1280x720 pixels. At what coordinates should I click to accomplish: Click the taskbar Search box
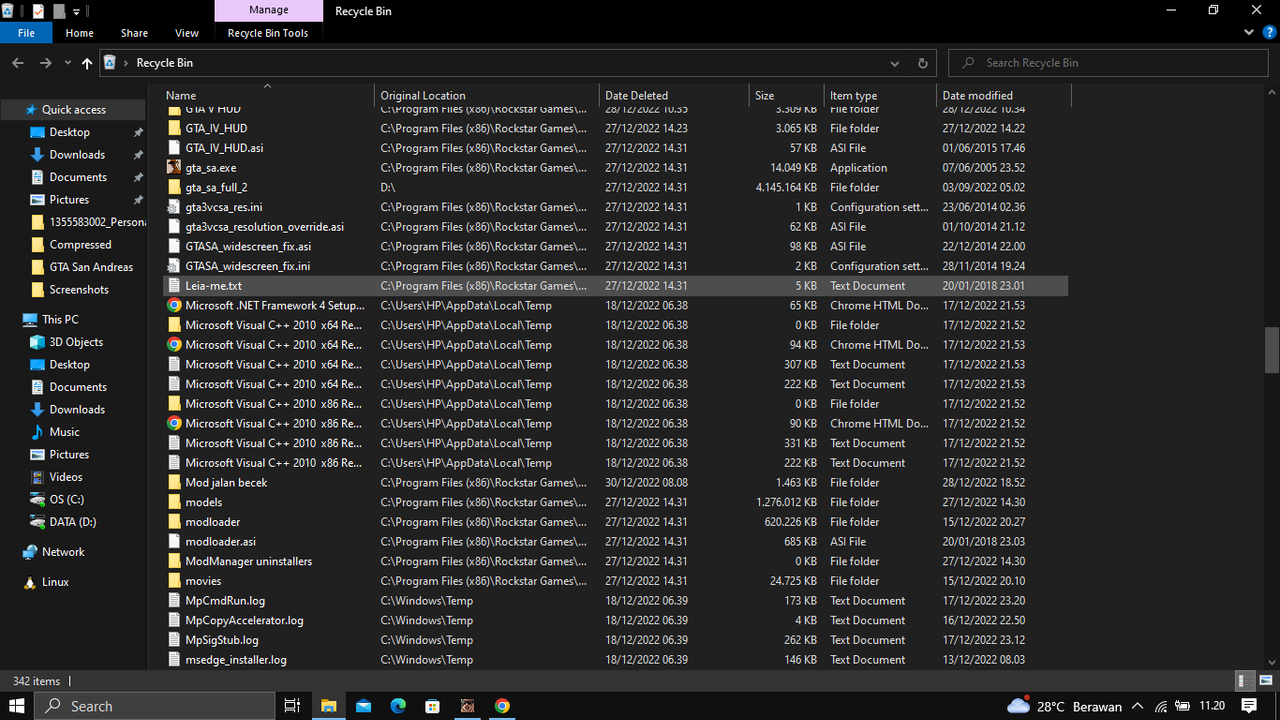click(x=155, y=706)
